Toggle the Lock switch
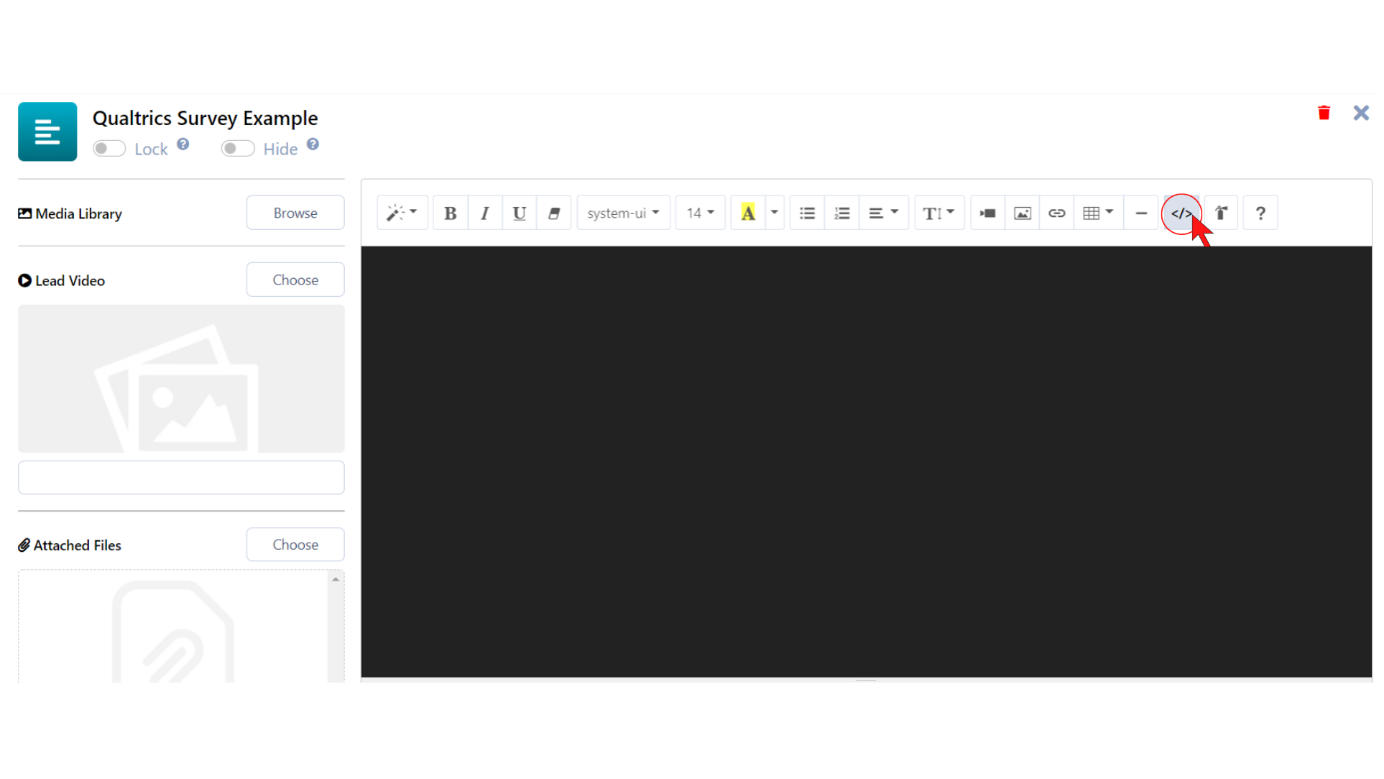Viewport: 1384px width, 779px height. 109,149
